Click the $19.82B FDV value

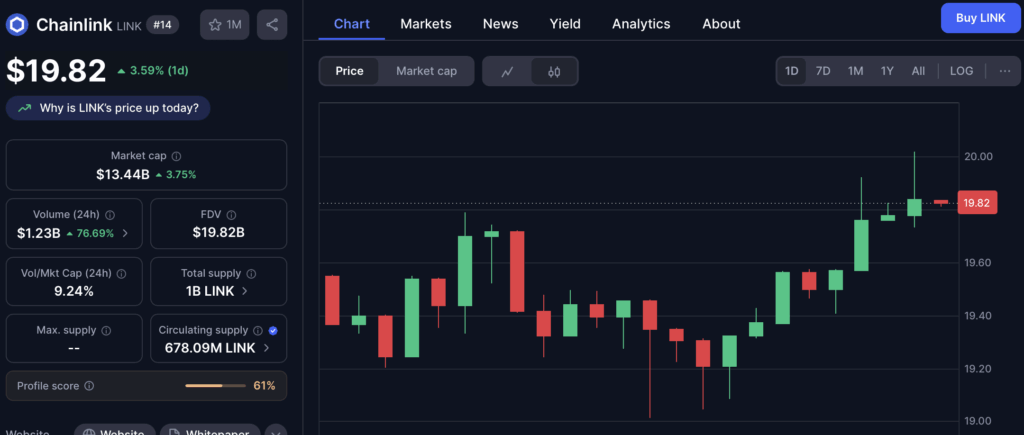tap(219, 232)
